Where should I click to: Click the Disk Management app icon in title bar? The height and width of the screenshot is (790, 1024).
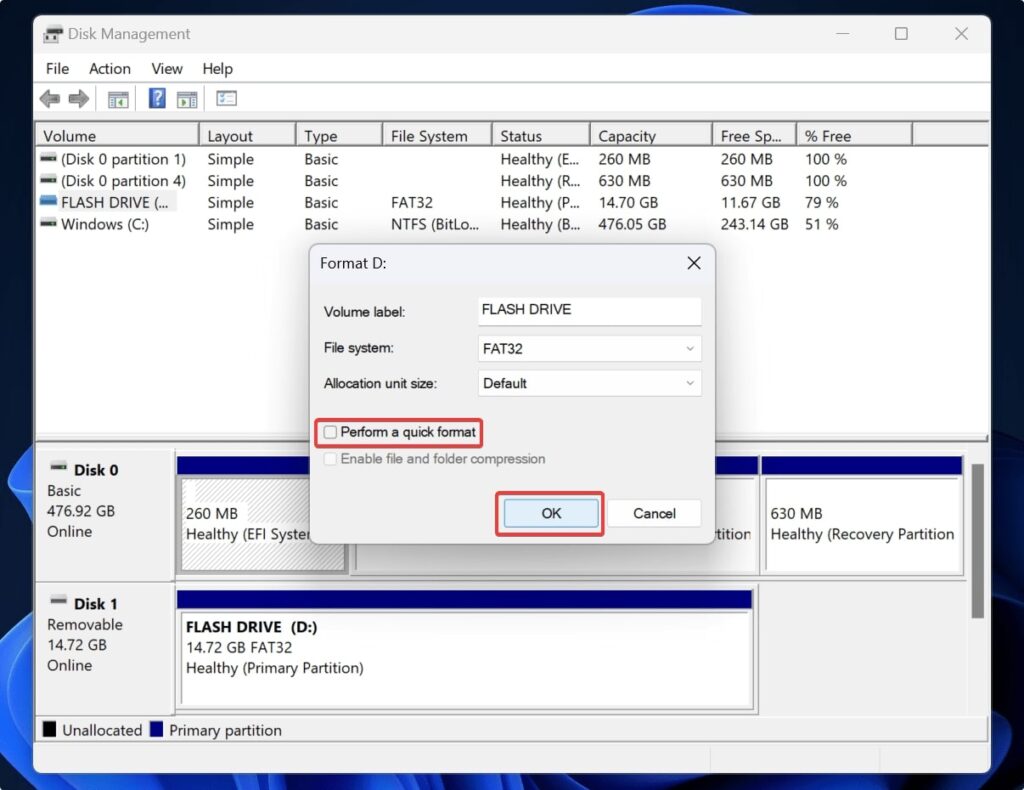click(x=52, y=33)
